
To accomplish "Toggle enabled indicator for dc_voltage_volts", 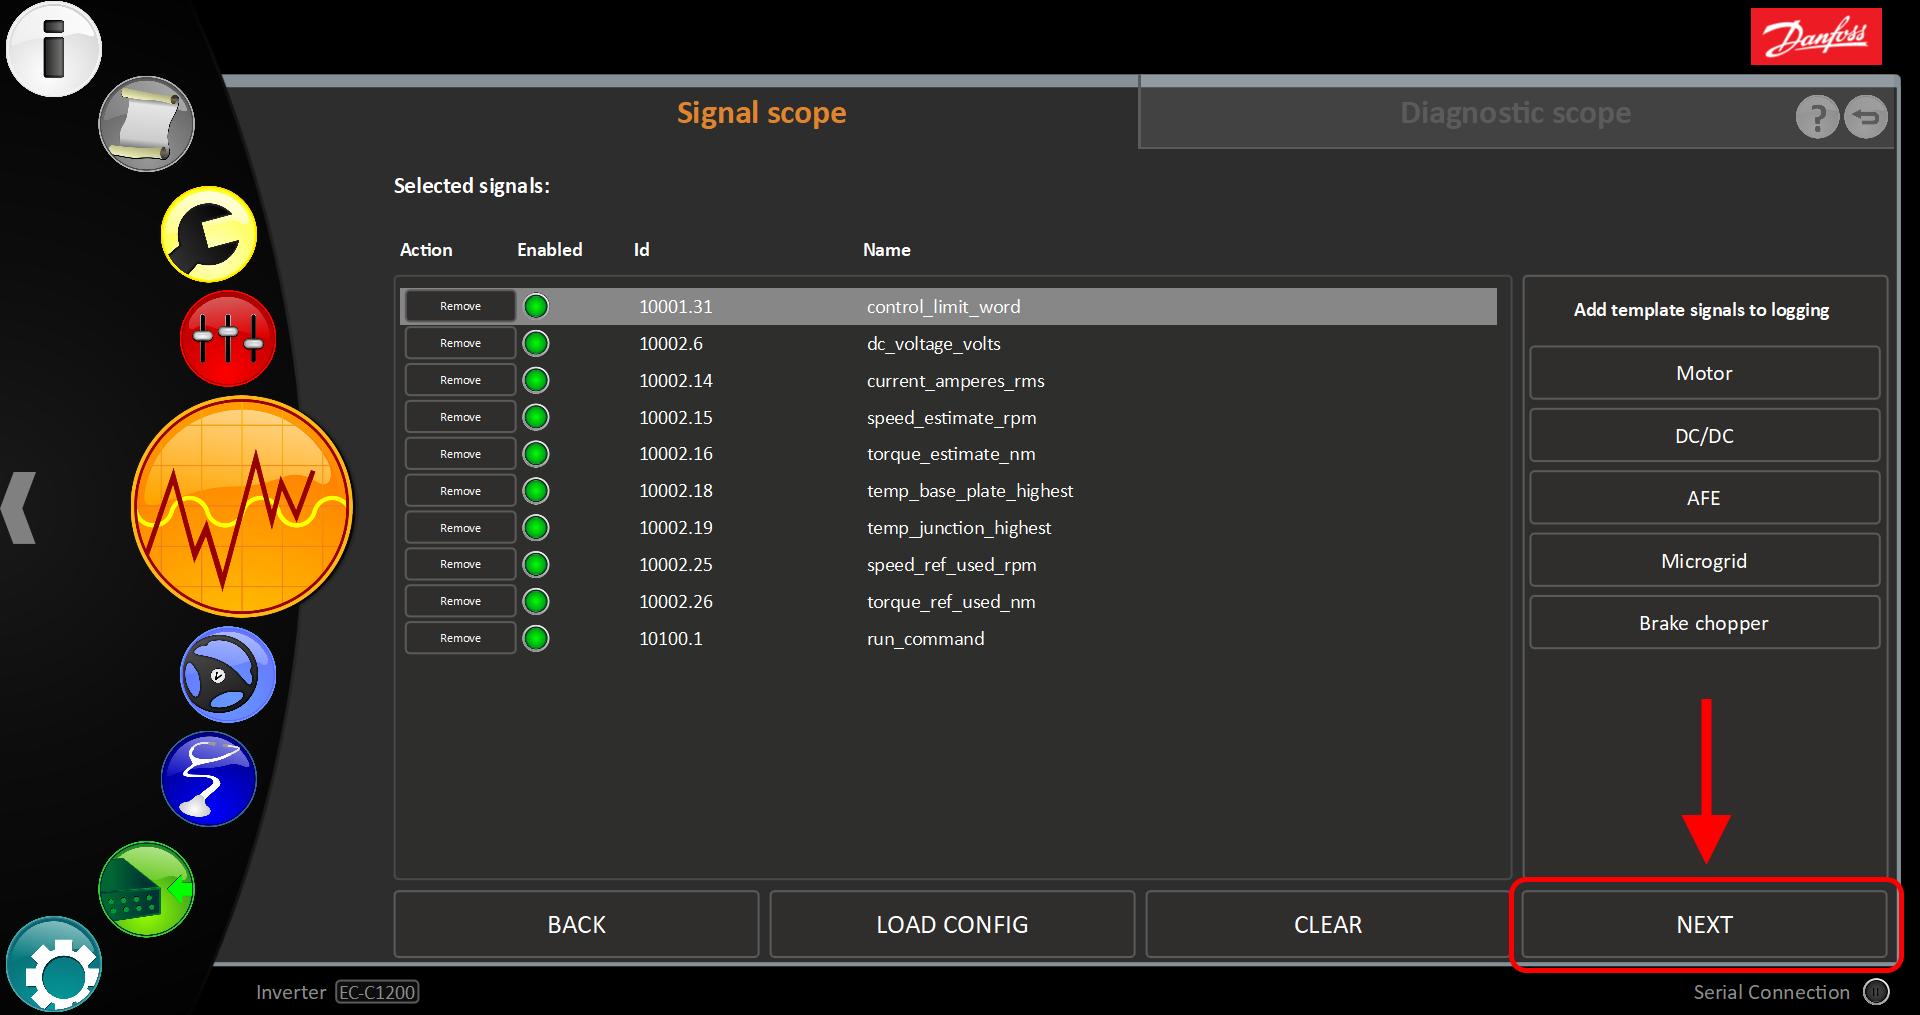I will [x=537, y=343].
